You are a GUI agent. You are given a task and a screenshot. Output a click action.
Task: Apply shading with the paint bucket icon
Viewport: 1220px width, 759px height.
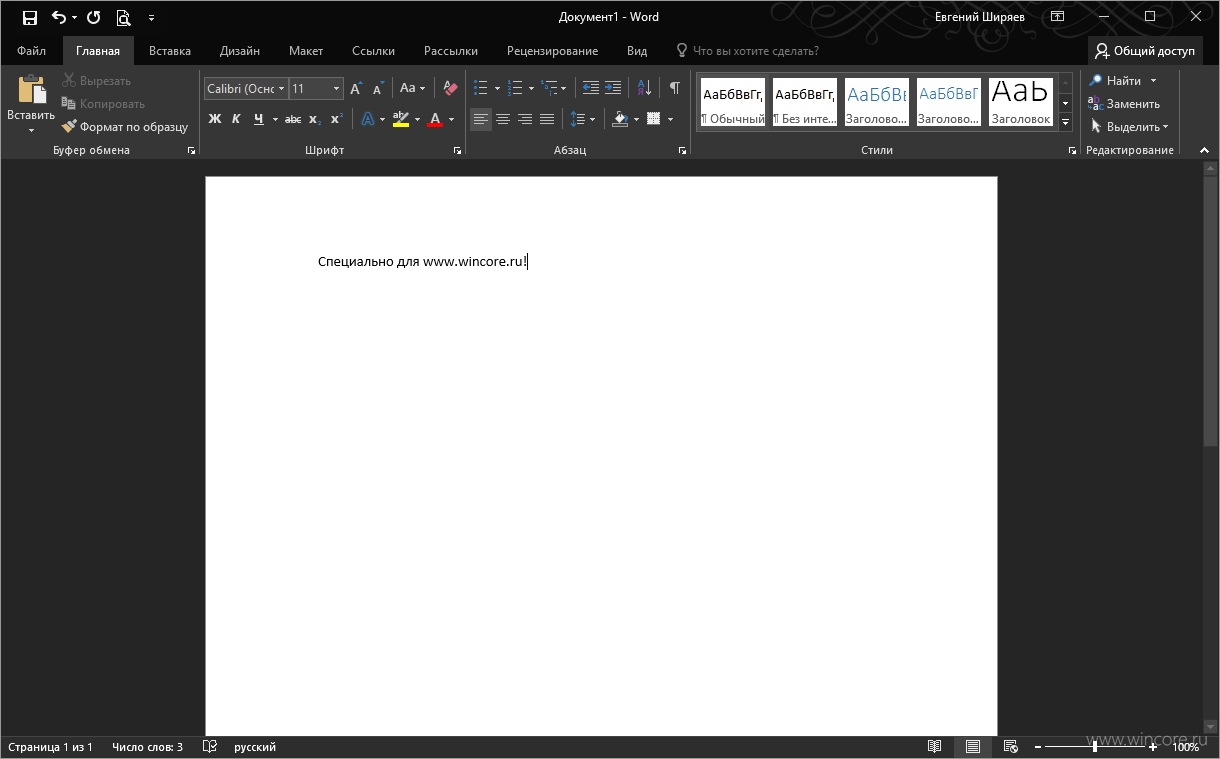point(620,119)
